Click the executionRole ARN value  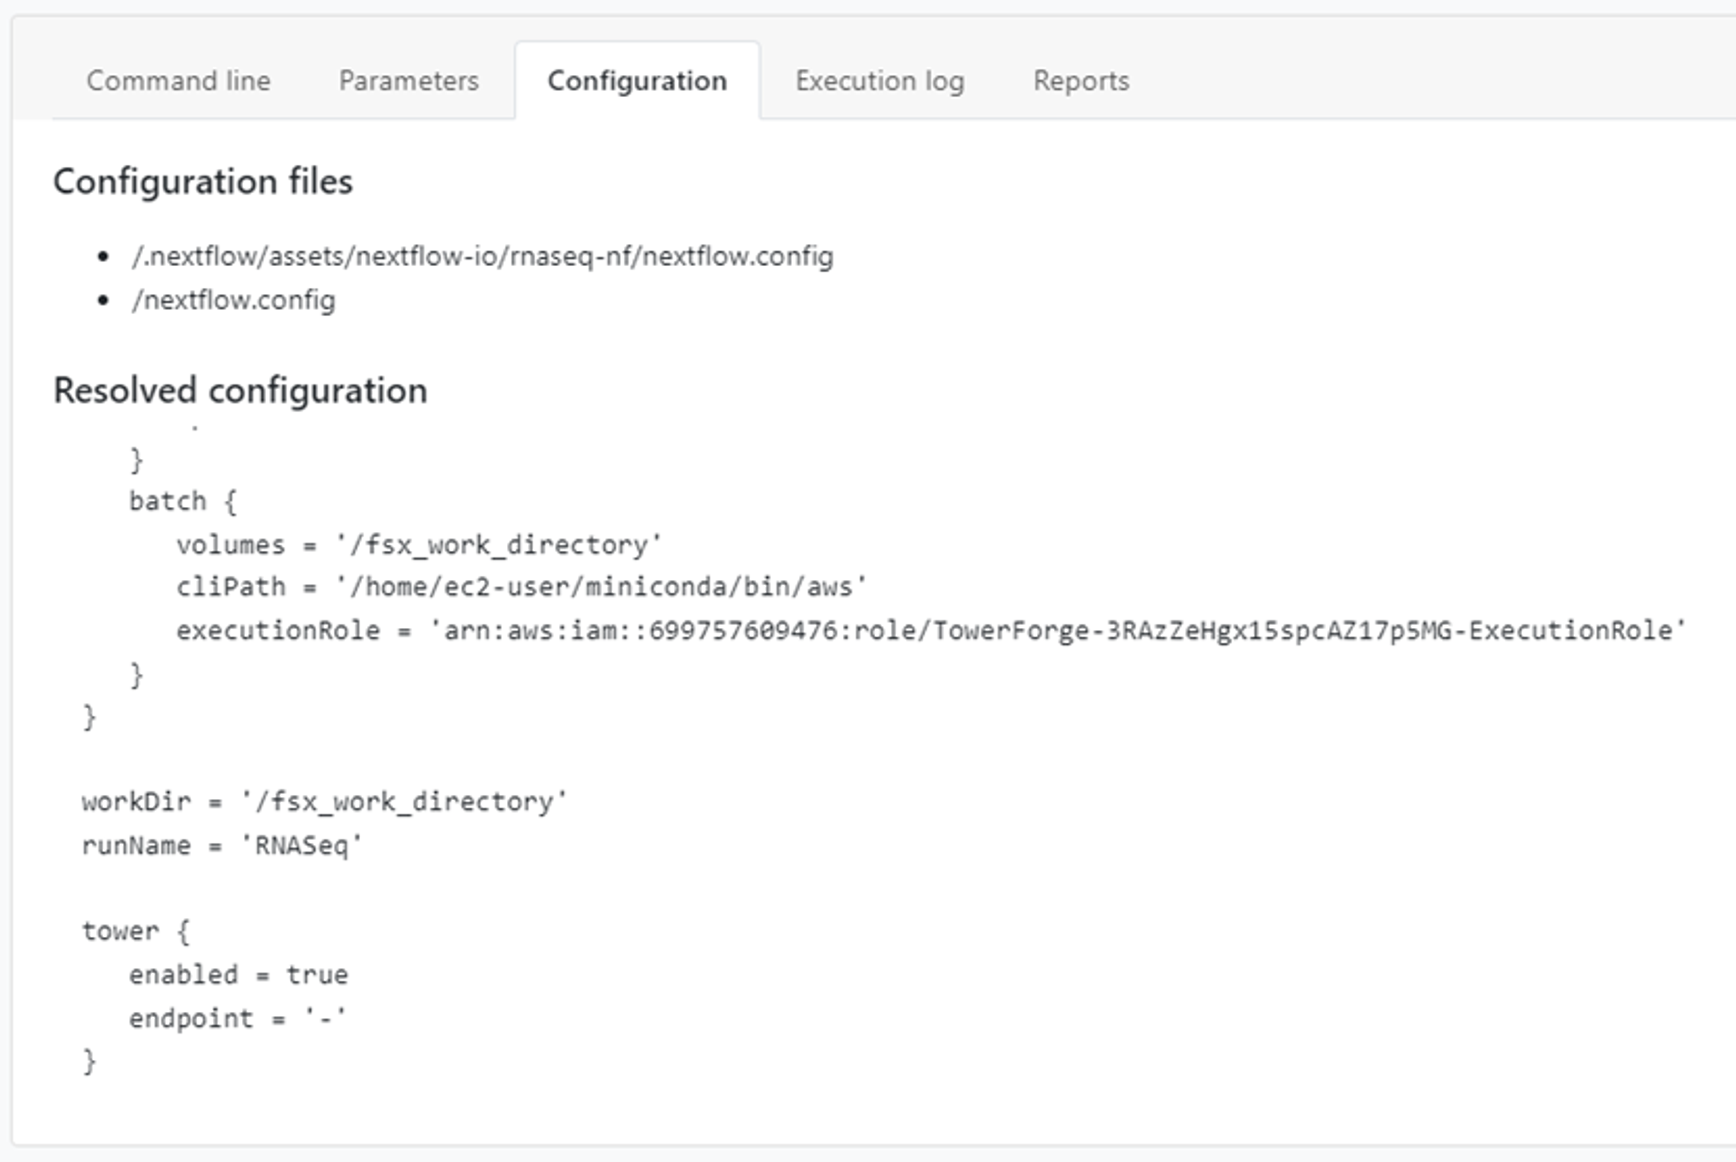click(x=1057, y=631)
